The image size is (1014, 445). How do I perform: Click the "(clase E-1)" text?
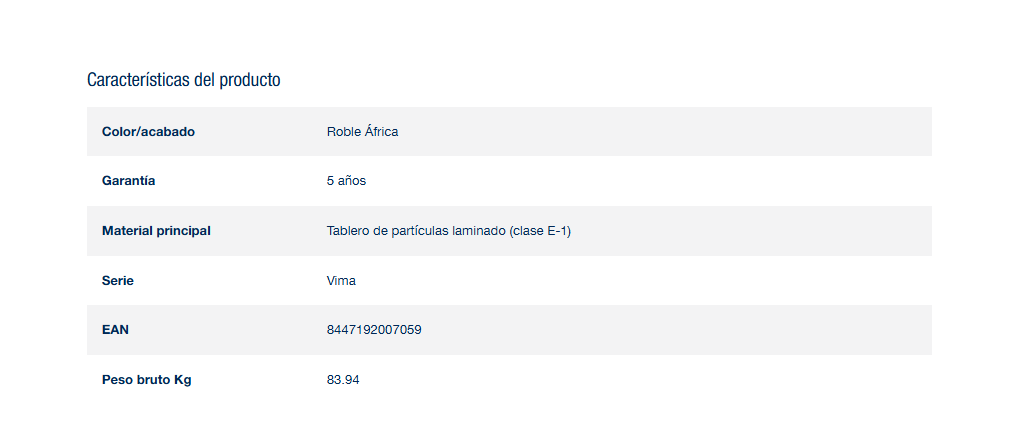(x=540, y=231)
